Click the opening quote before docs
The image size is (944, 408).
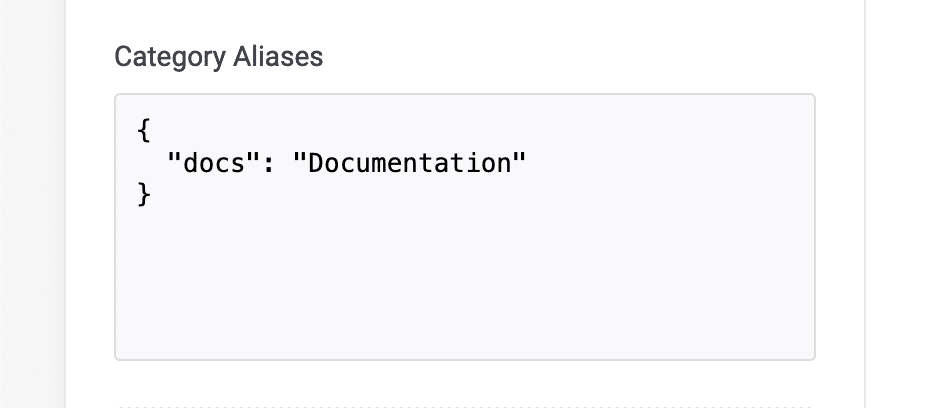[x=174, y=163]
